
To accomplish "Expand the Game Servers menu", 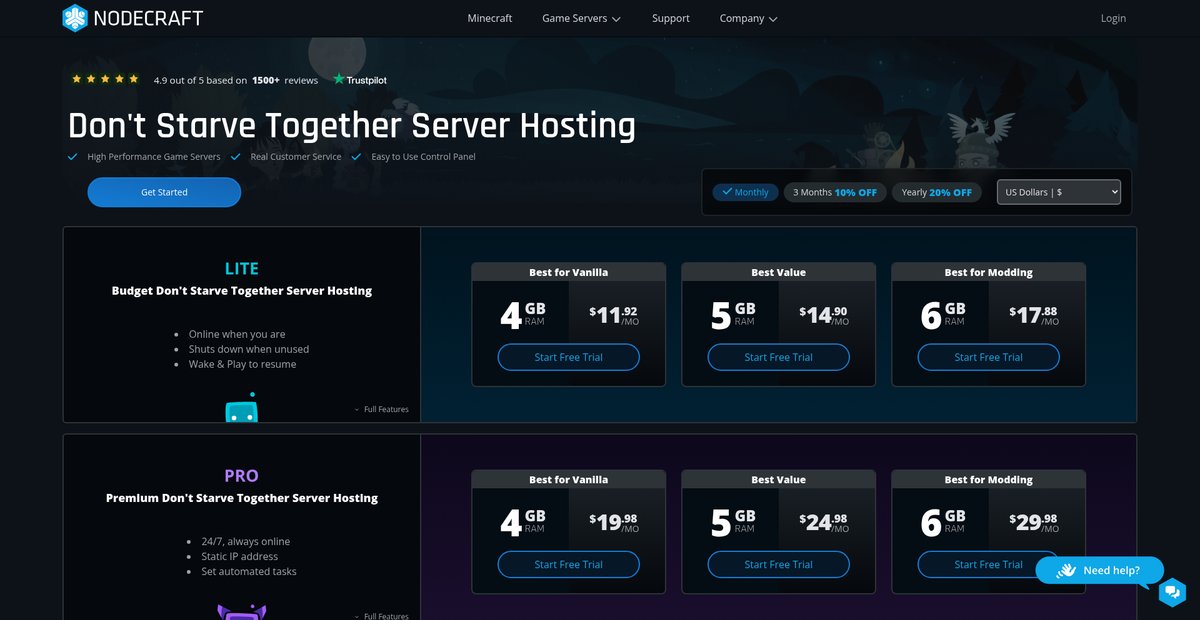I will tap(581, 18).
